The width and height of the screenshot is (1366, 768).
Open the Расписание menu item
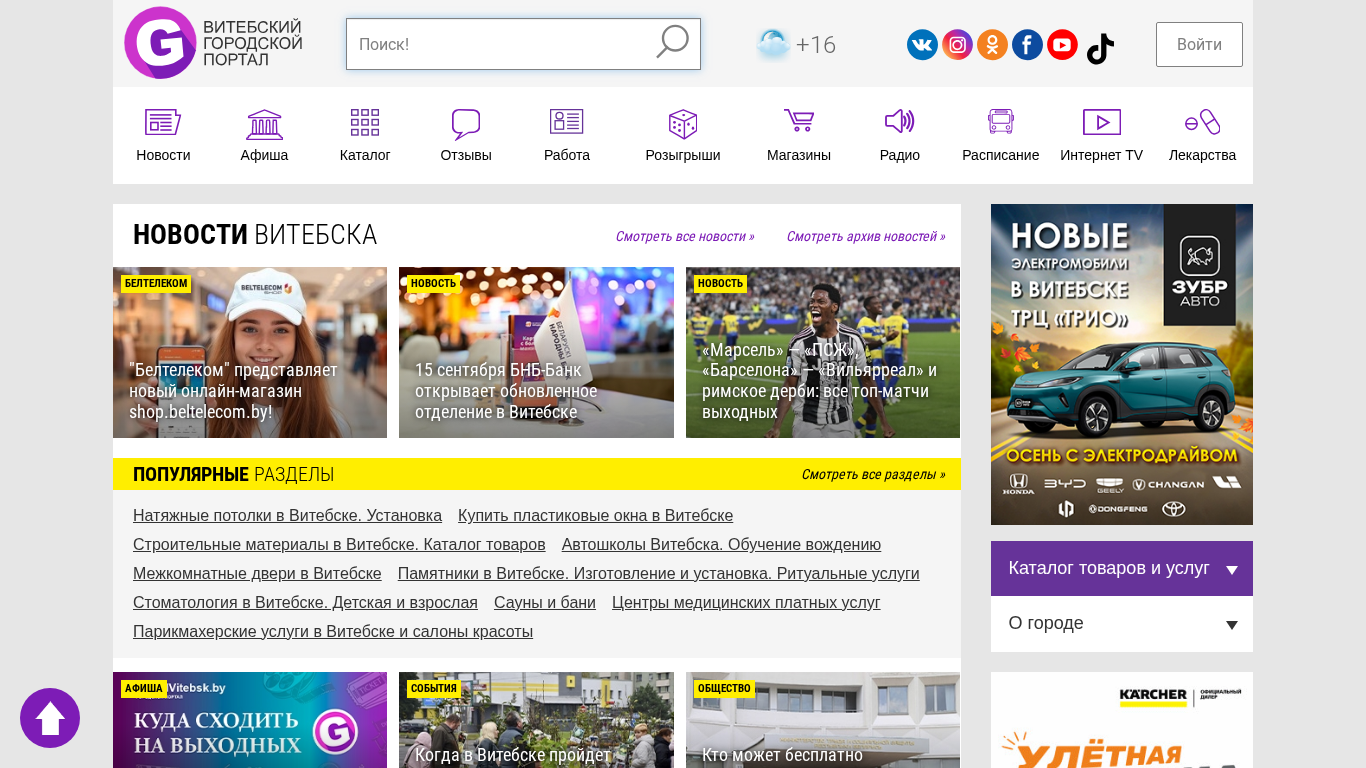1000,136
